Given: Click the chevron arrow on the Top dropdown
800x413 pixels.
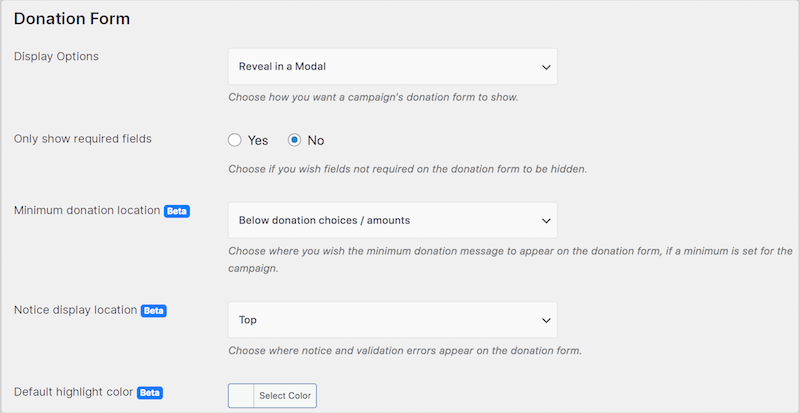Looking at the screenshot, I should pos(546,321).
